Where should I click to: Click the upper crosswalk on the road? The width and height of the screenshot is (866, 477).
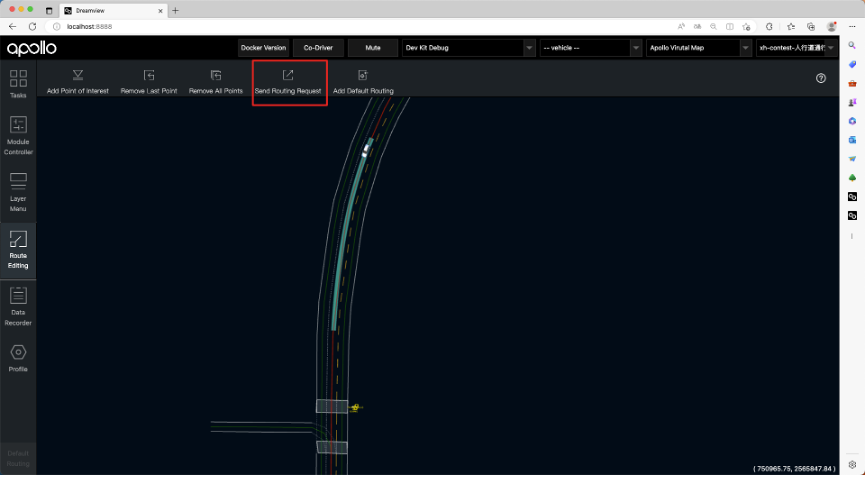click(x=332, y=406)
